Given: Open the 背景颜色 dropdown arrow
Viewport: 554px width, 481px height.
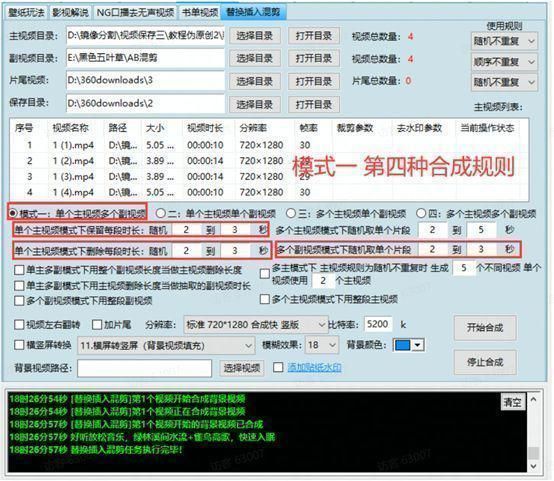Looking at the screenshot, I should point(418,345).
